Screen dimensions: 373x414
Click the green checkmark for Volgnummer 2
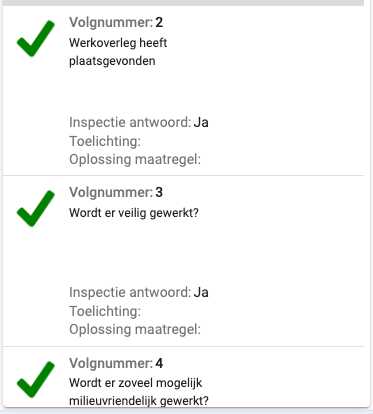pos(36,38)
